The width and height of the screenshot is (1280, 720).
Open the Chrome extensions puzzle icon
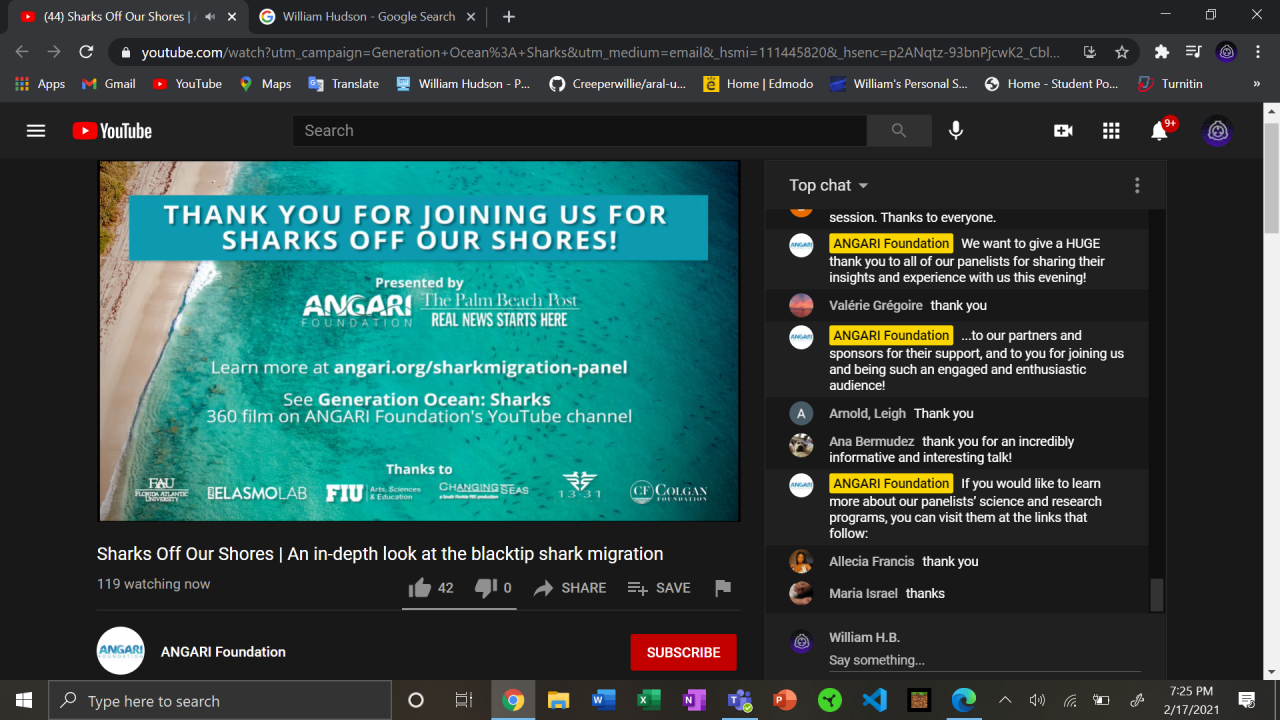pyautogui.click(x=1161, y=52)
